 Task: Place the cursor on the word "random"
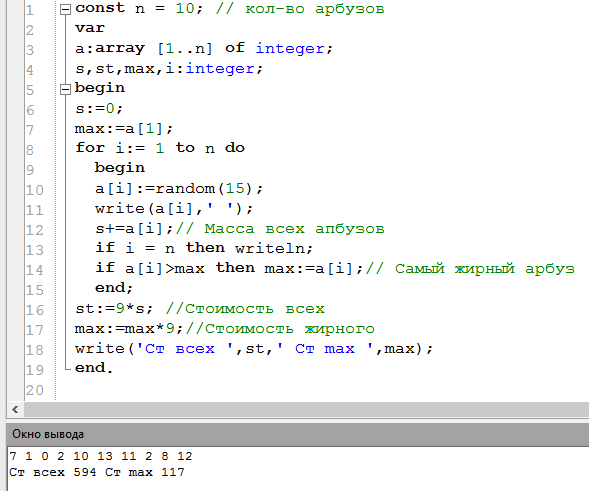click(x=185, y=188)
